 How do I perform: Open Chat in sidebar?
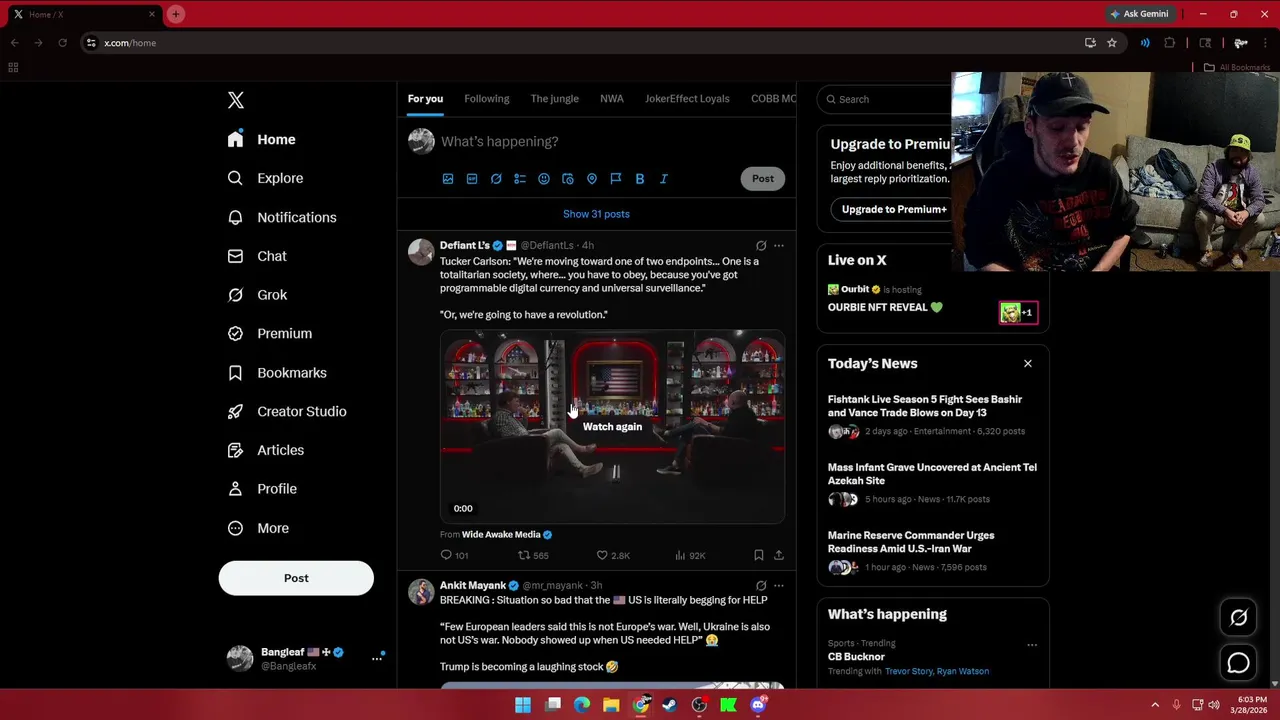tap(258, 256)
